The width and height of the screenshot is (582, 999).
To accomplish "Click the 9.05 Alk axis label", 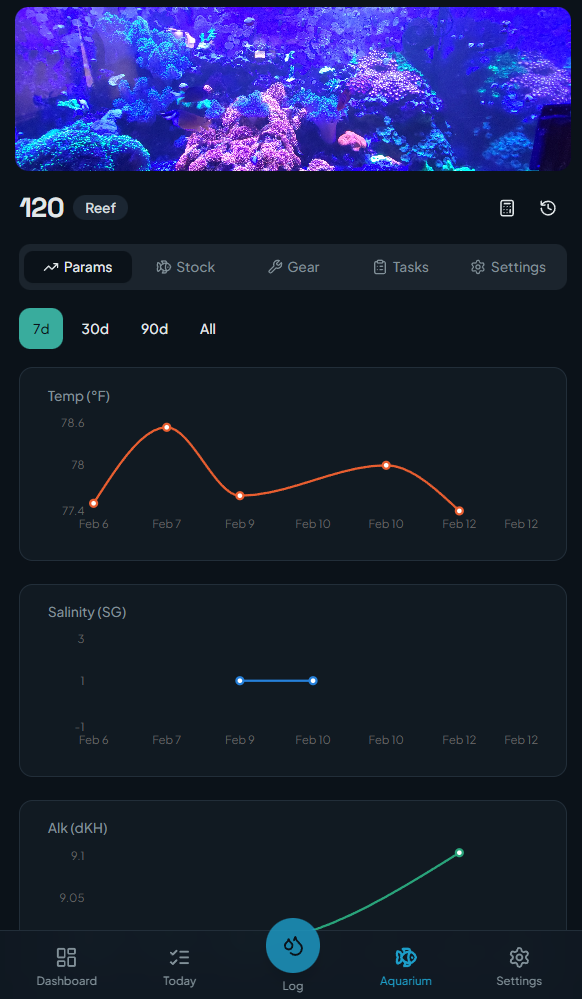I will [x=72, y=898].
